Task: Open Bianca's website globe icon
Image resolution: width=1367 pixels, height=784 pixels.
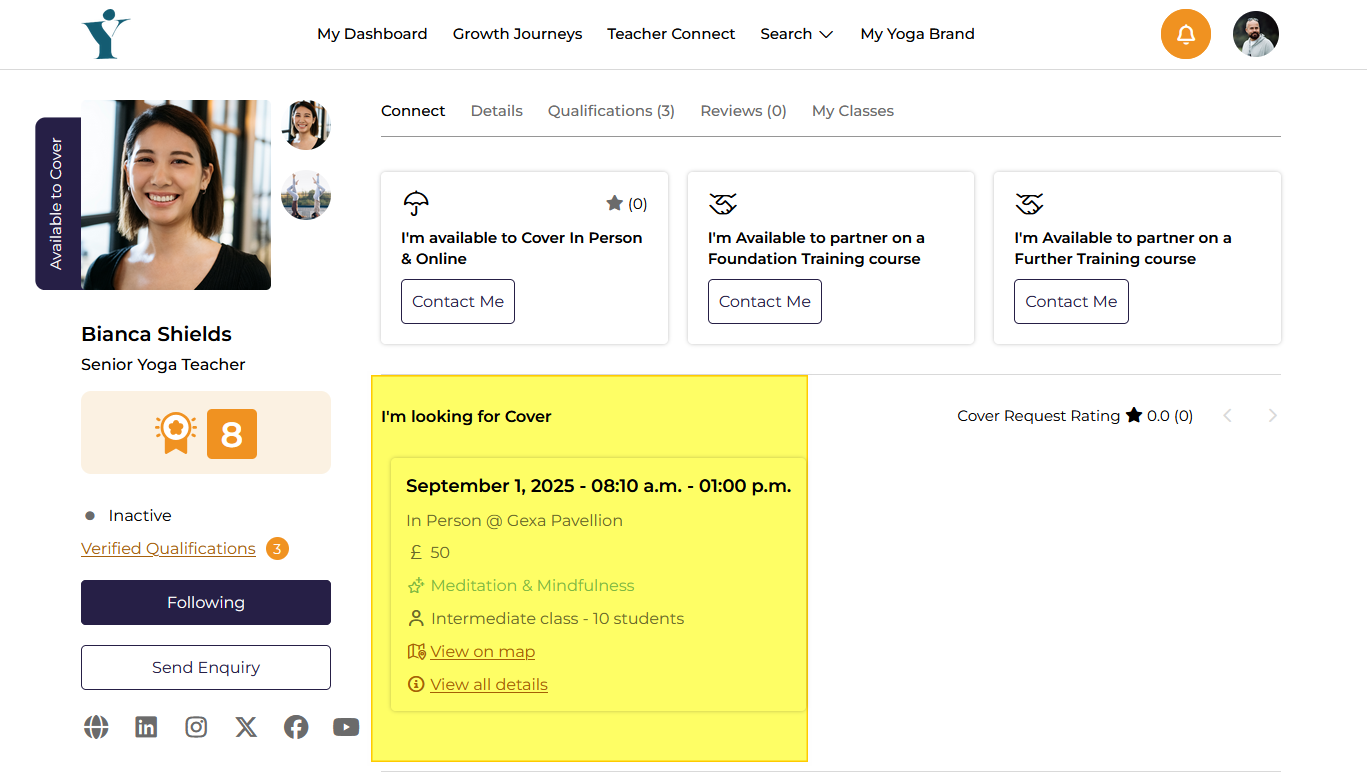Action: 96,727
